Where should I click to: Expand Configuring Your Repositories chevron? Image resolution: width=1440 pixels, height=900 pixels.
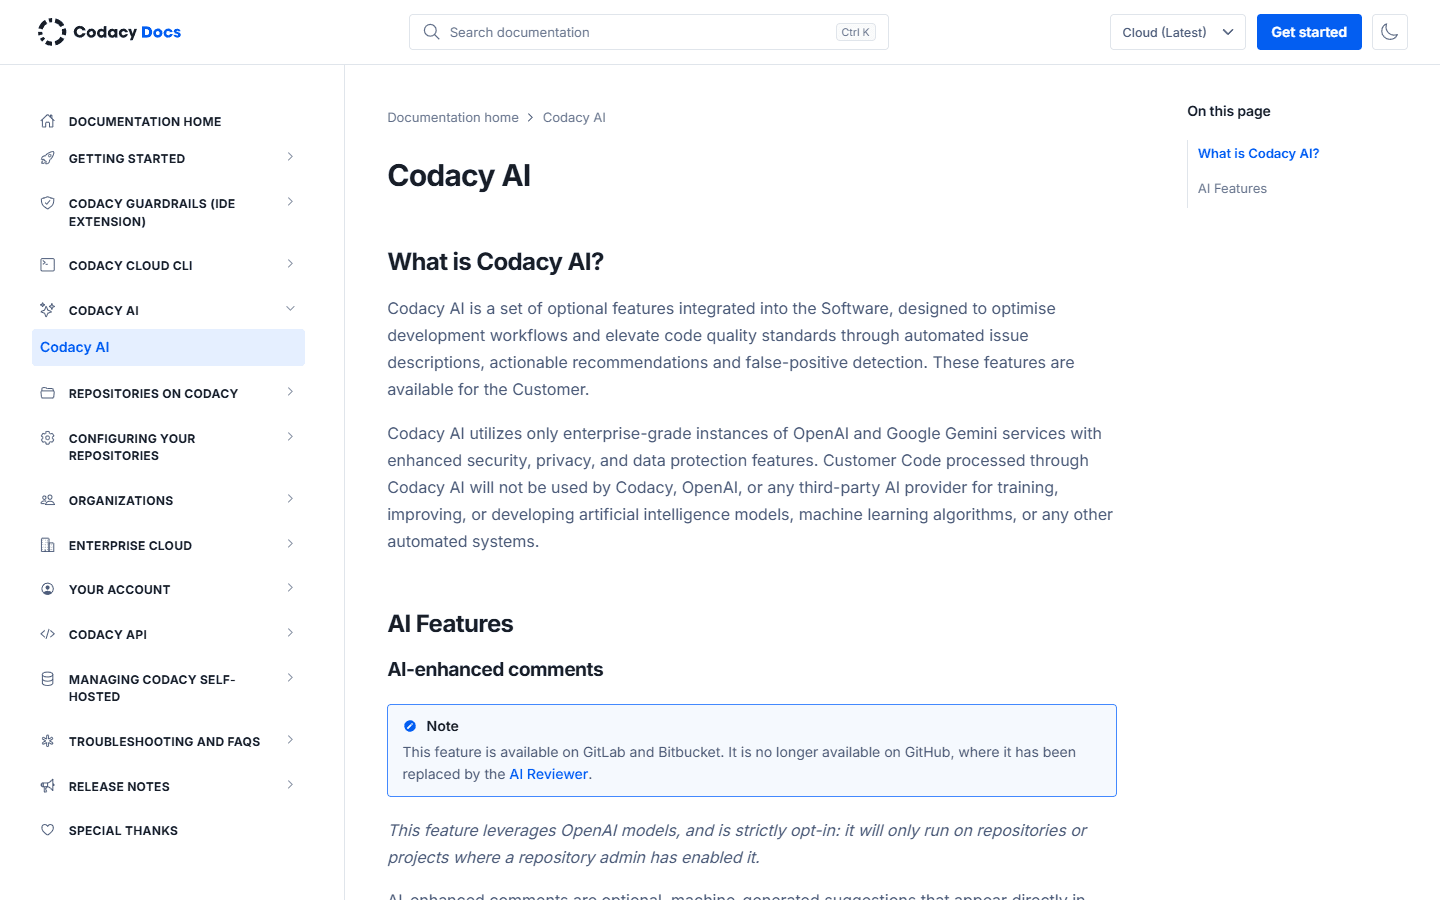click(290, 437)
